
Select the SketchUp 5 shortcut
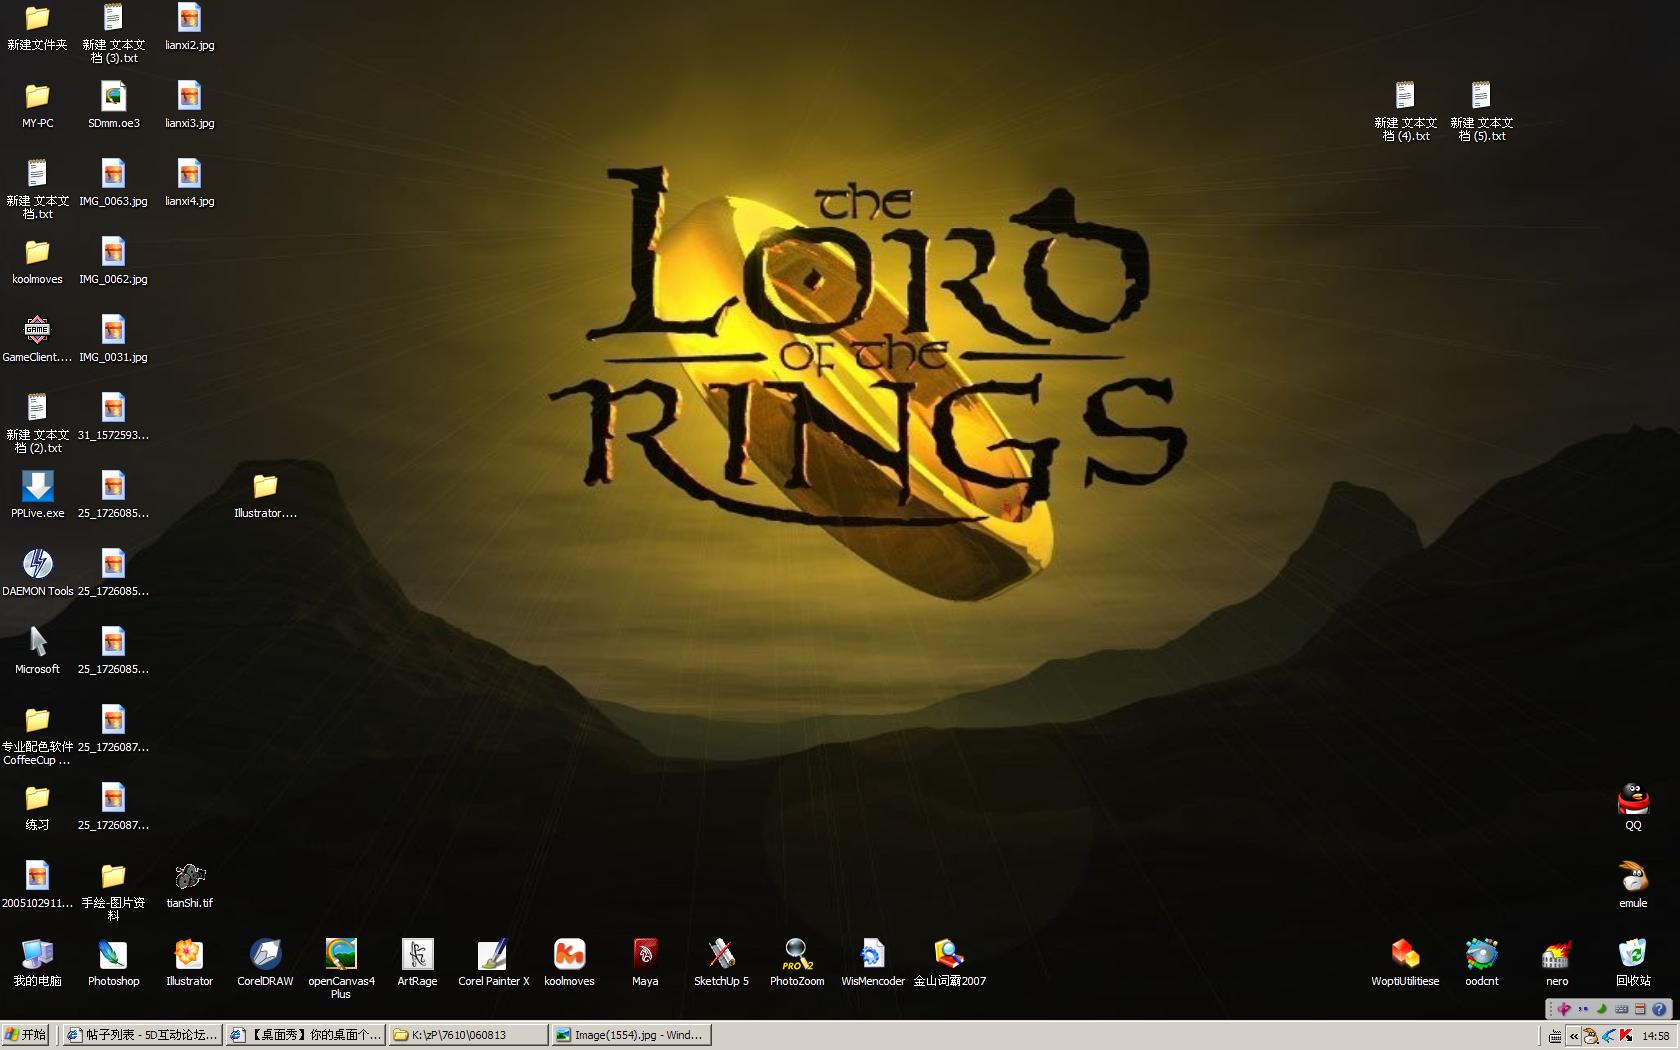(x=721, y=962)
